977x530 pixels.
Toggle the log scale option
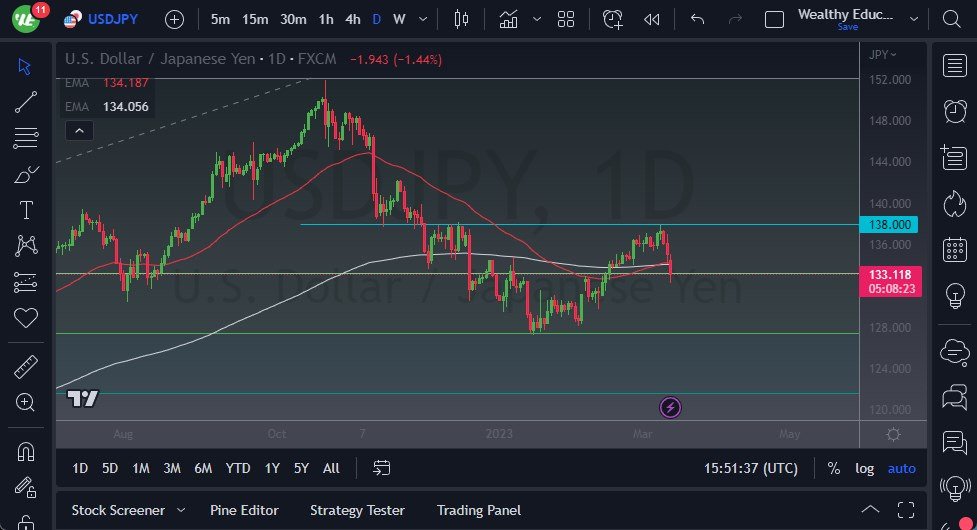click(x=864, y=468)
